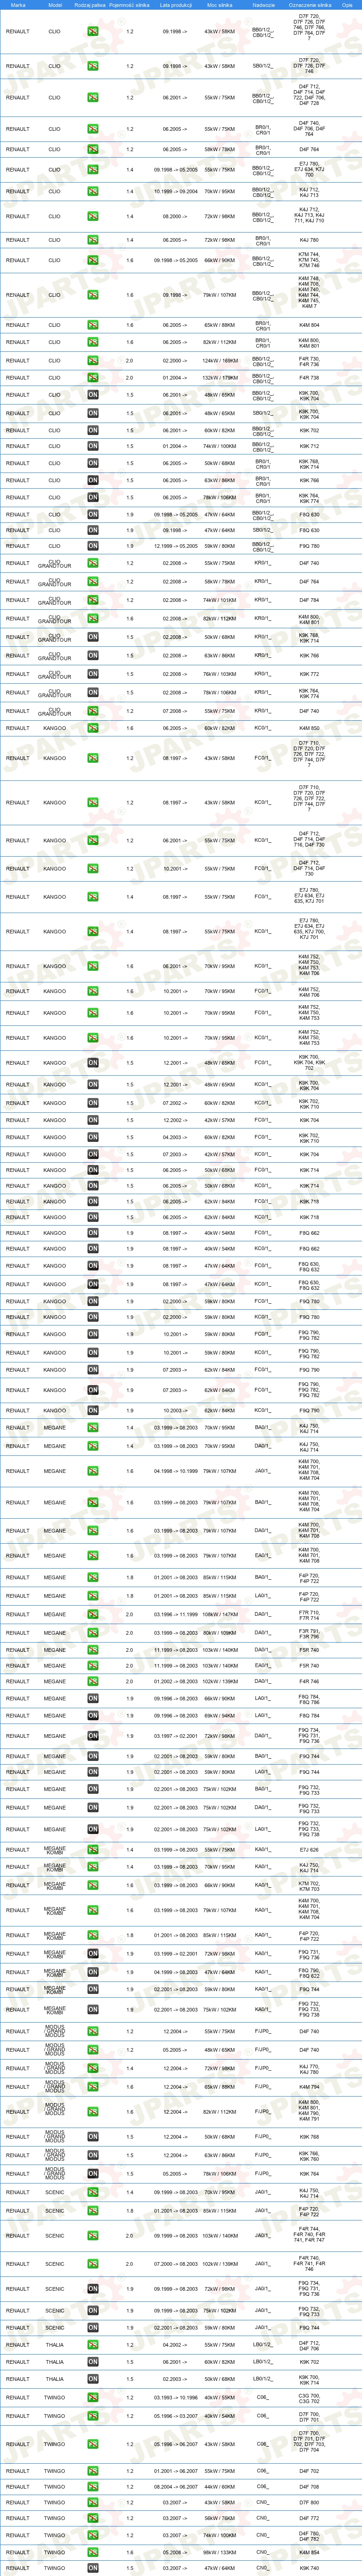Click the Pojemność silnika column header
362x2576 pixels.
129,5
